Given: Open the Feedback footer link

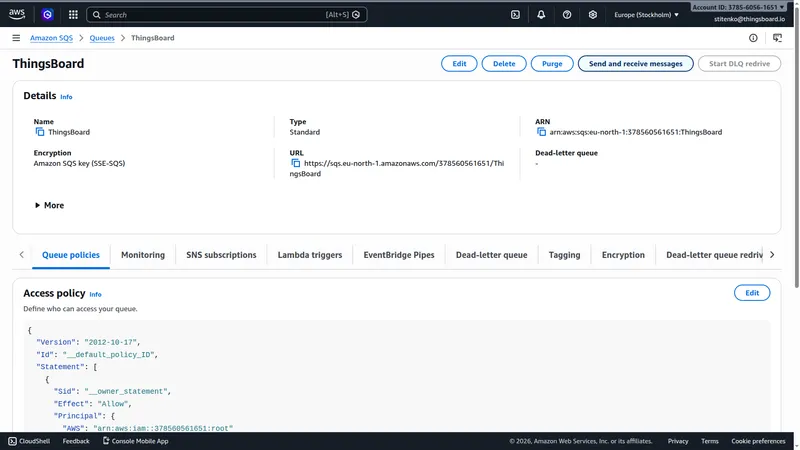Looking at the screenshot, I should point(76,441).
